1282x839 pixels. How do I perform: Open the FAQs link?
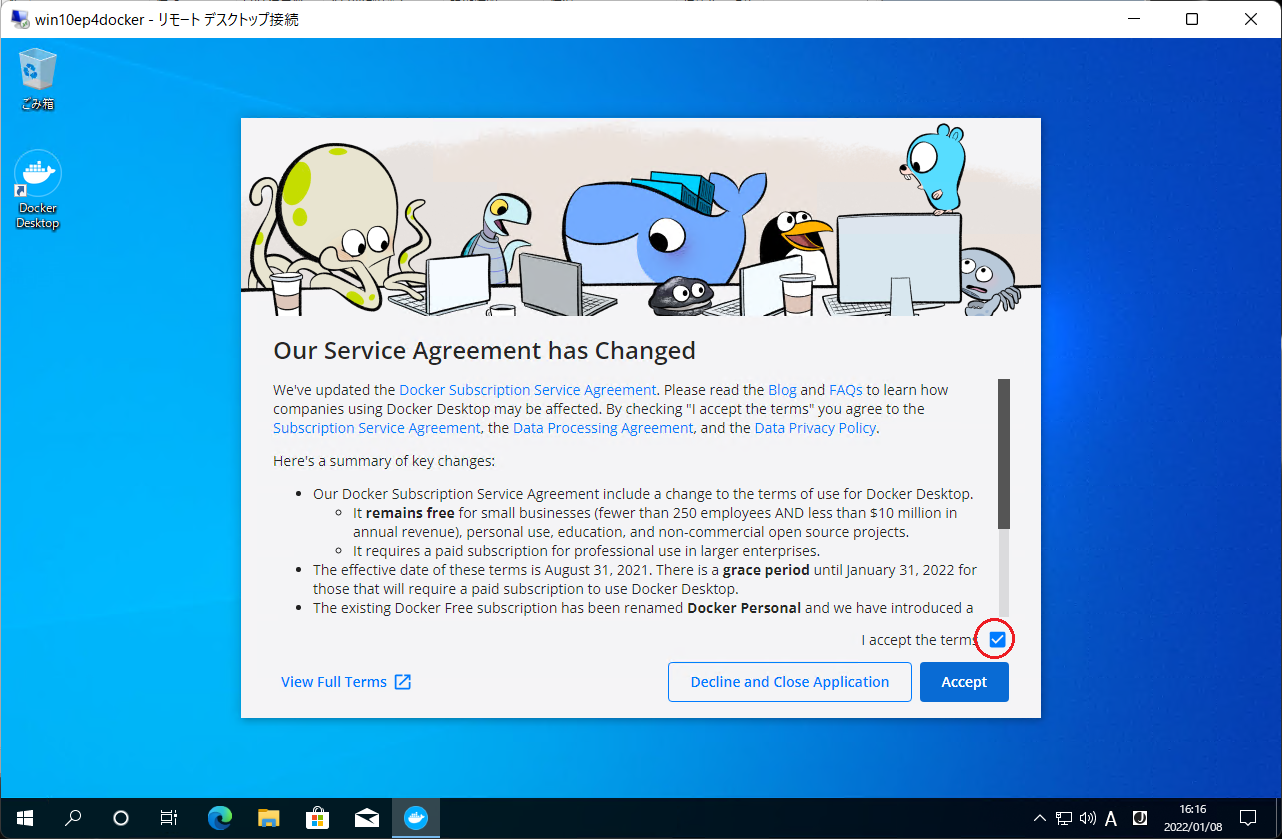click(x=845, y=390)
